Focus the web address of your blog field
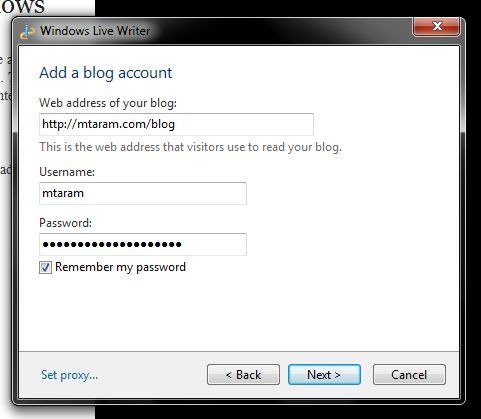This screenshot has width=481, height=419. tap(176, 124)
